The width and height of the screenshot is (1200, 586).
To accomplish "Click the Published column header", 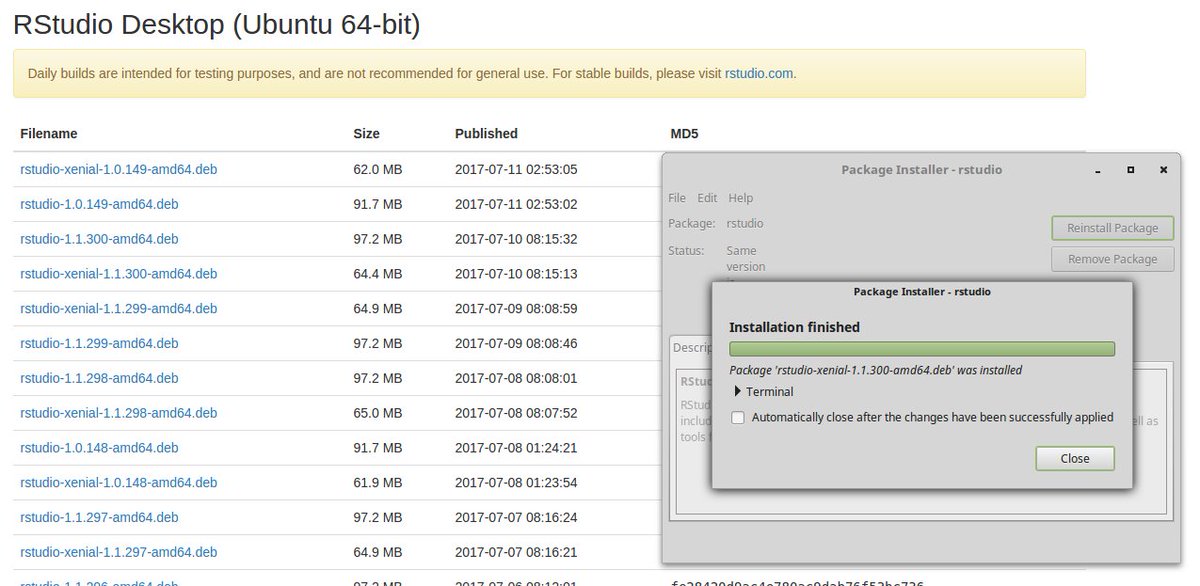I will coord(486,134).
